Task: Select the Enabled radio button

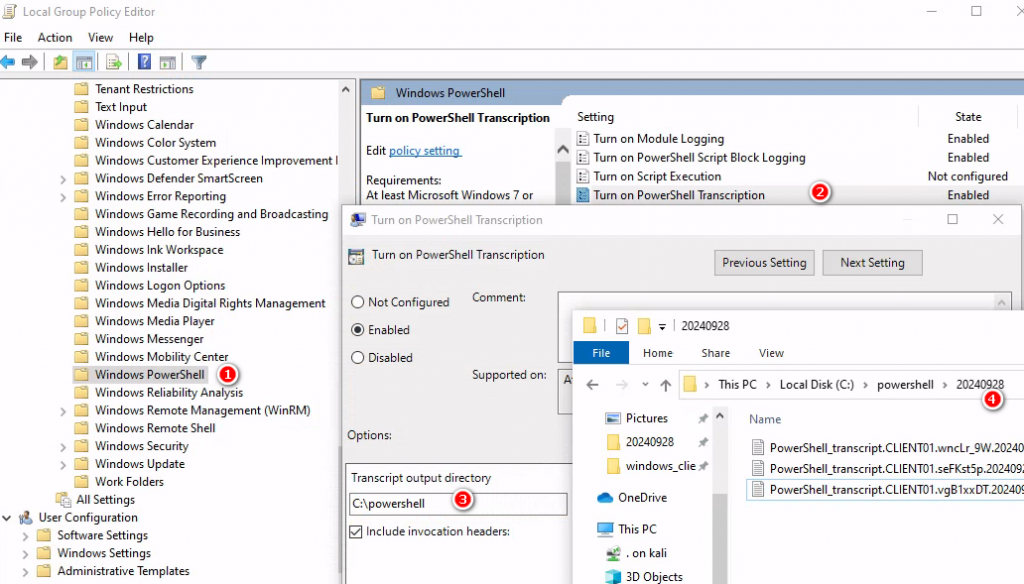Action: (x=357, y=330)
